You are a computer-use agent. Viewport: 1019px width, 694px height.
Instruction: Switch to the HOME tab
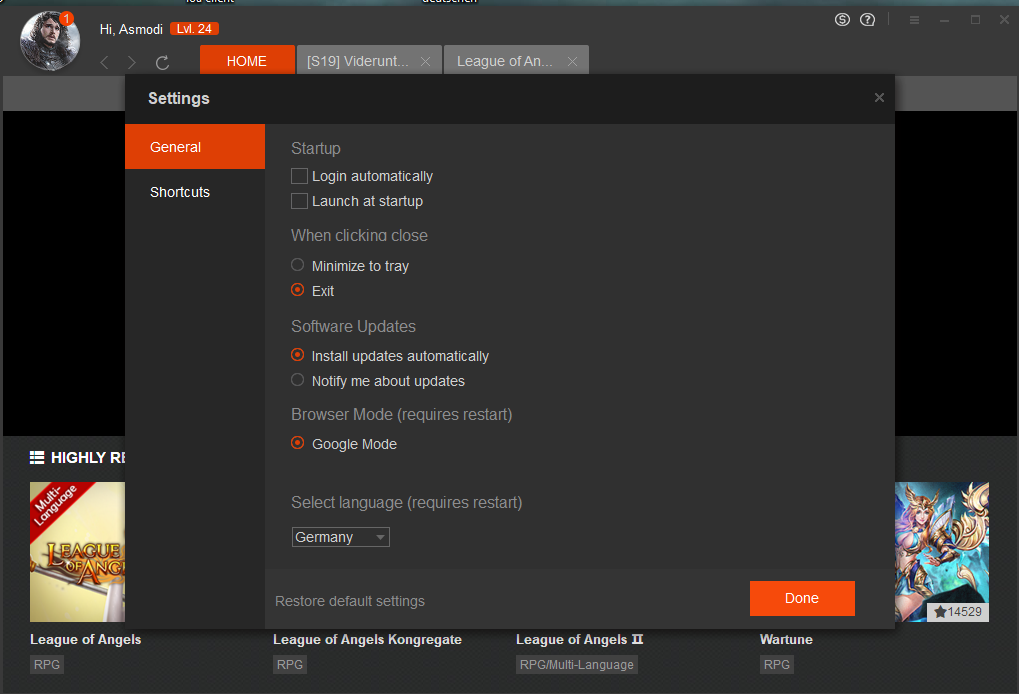[x=246, y=61]
